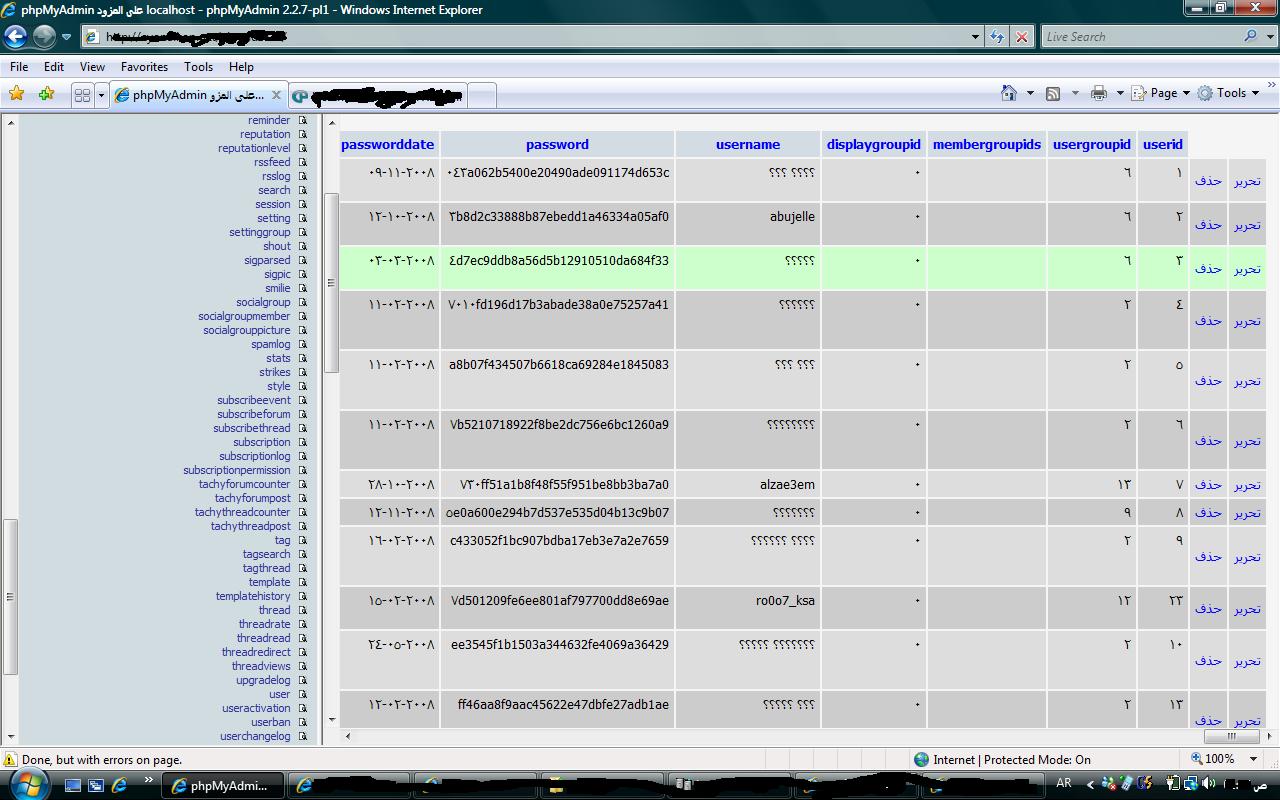
Task: Open the command bar Tools dropdown
Action: click(x=1229, y=93)
